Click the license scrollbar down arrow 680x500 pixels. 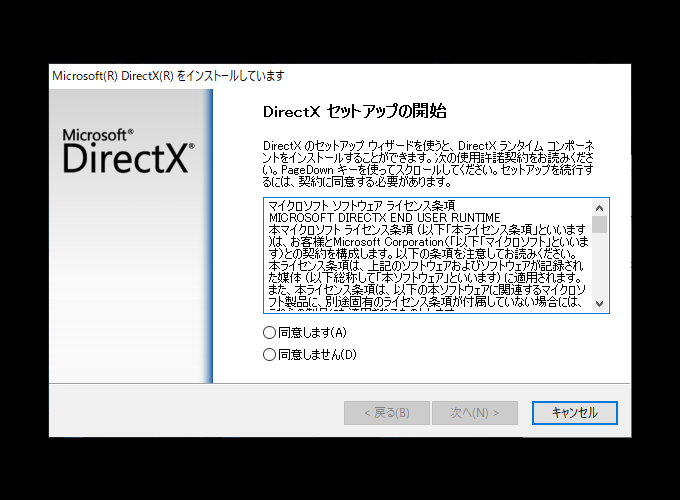[600, 304]
